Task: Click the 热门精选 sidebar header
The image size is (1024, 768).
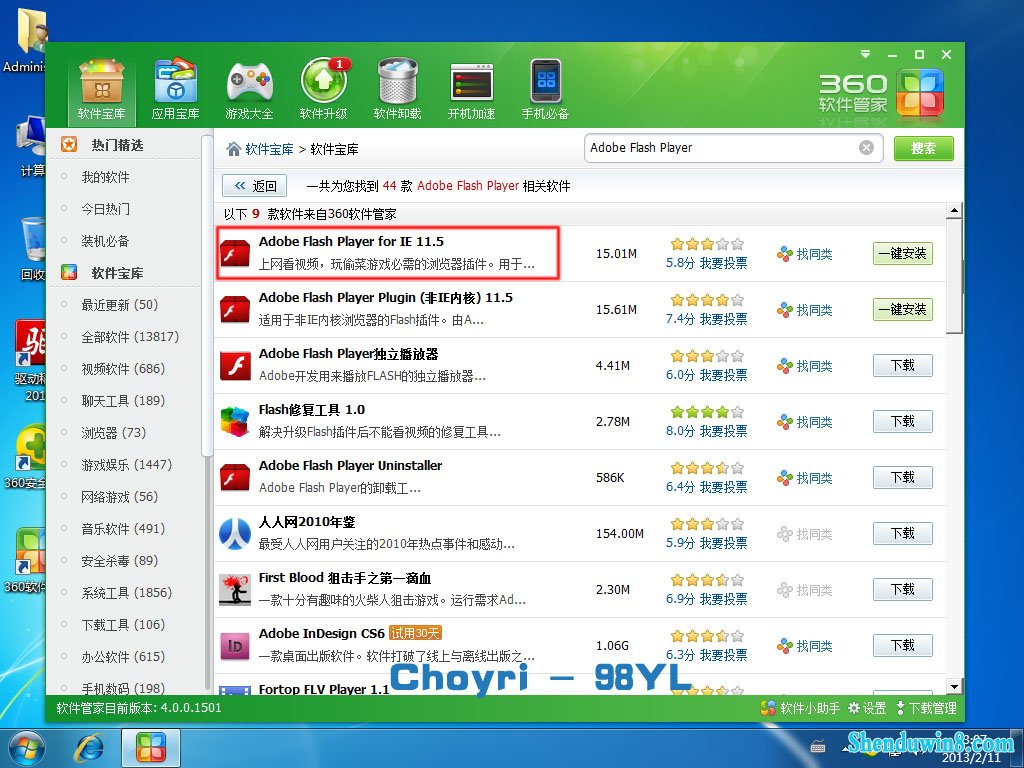Action: pyautogui.click(x=117, y=145)
